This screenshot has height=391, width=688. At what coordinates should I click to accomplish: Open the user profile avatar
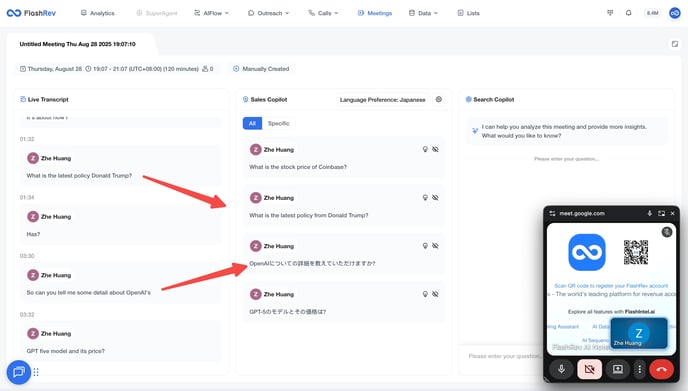(x=675, y=13)
